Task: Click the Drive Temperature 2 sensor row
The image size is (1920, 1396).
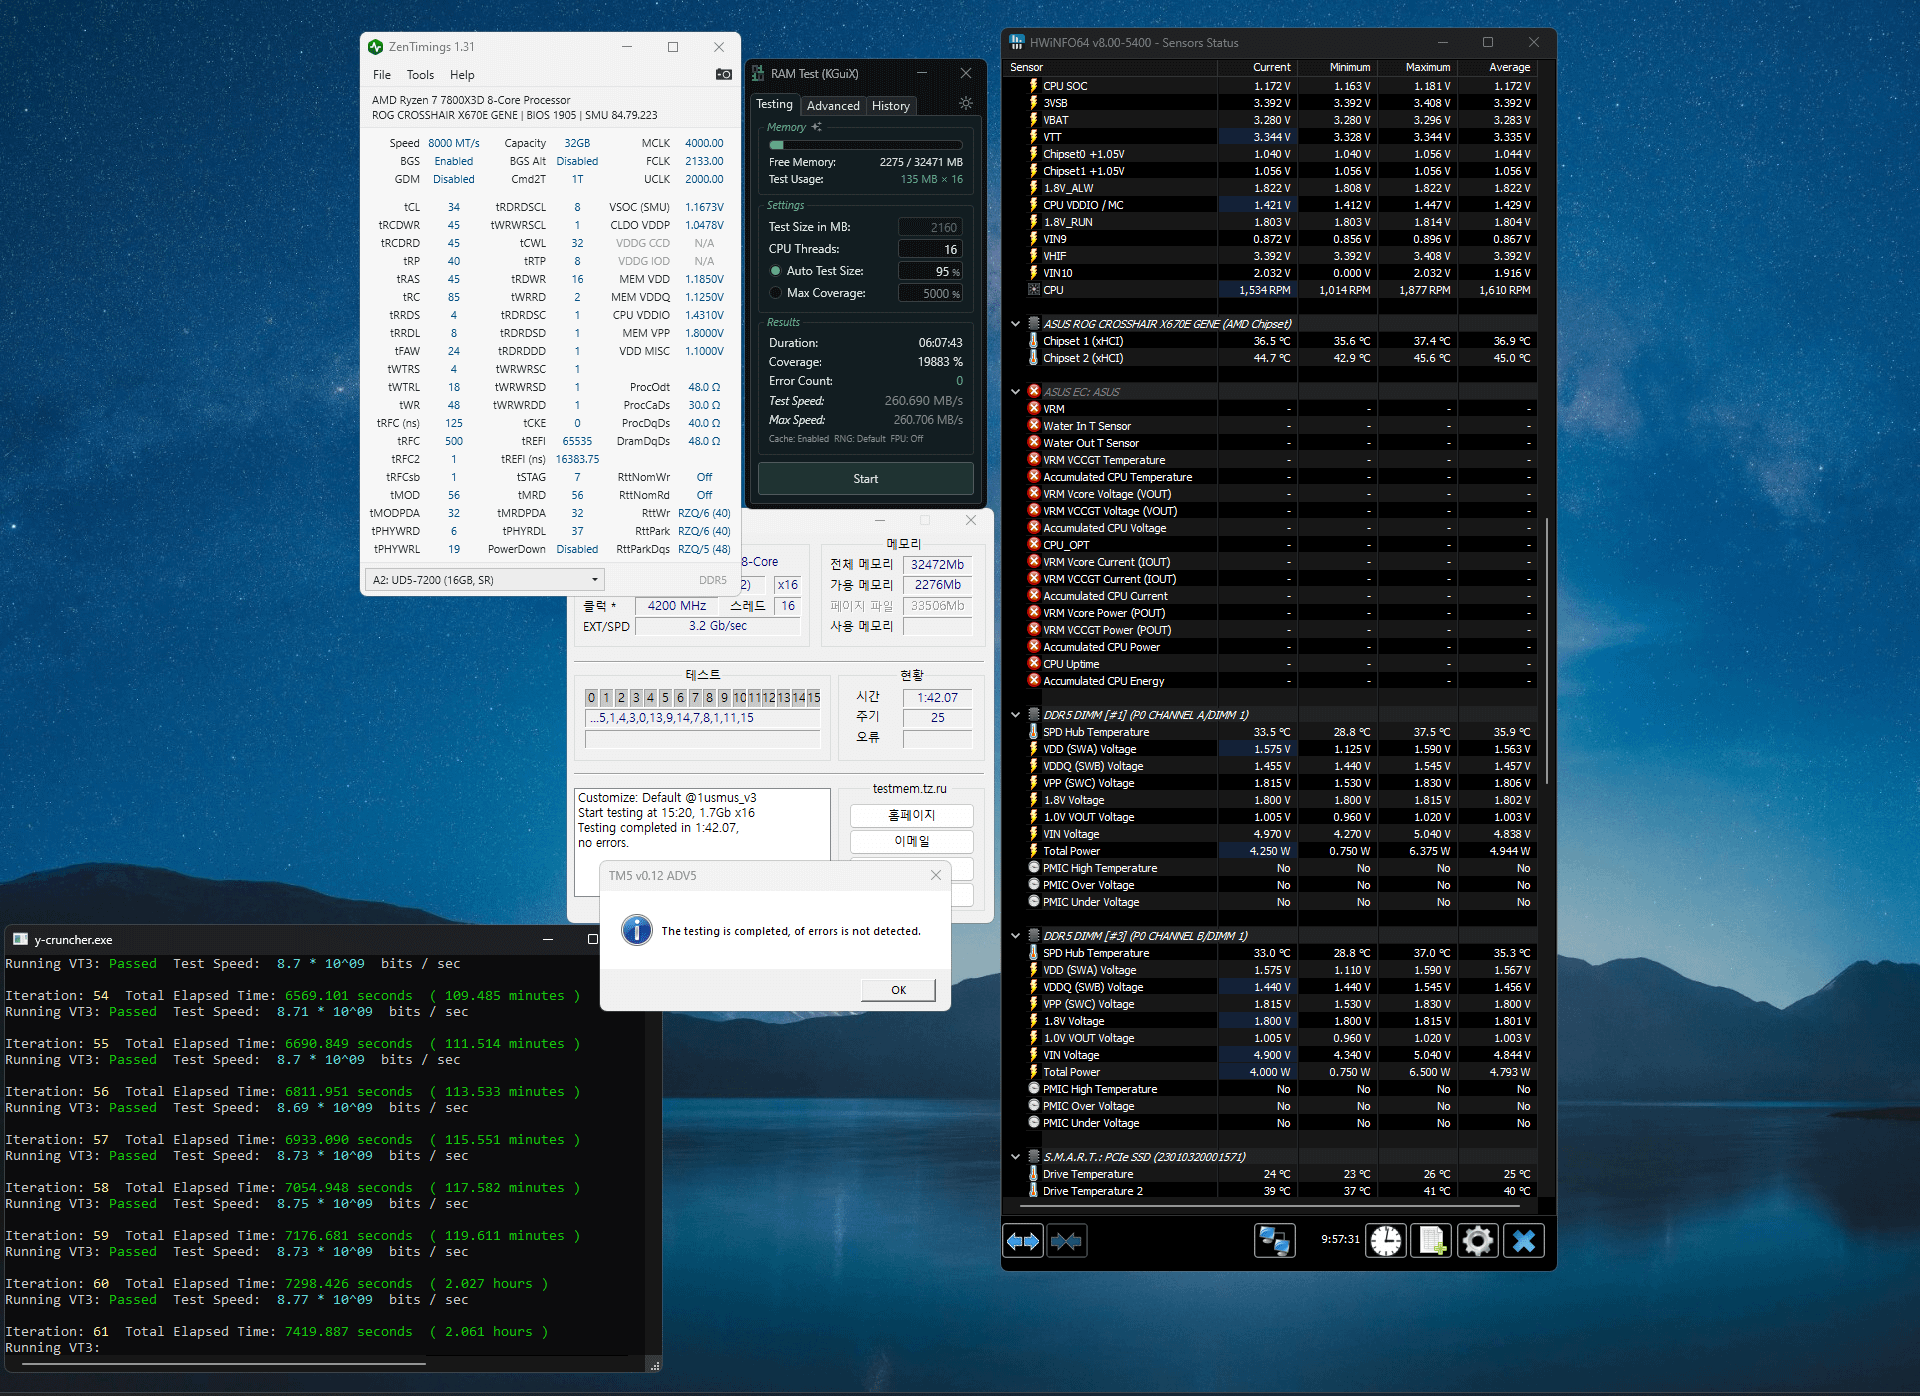Action: (x=1281, y=1191)
